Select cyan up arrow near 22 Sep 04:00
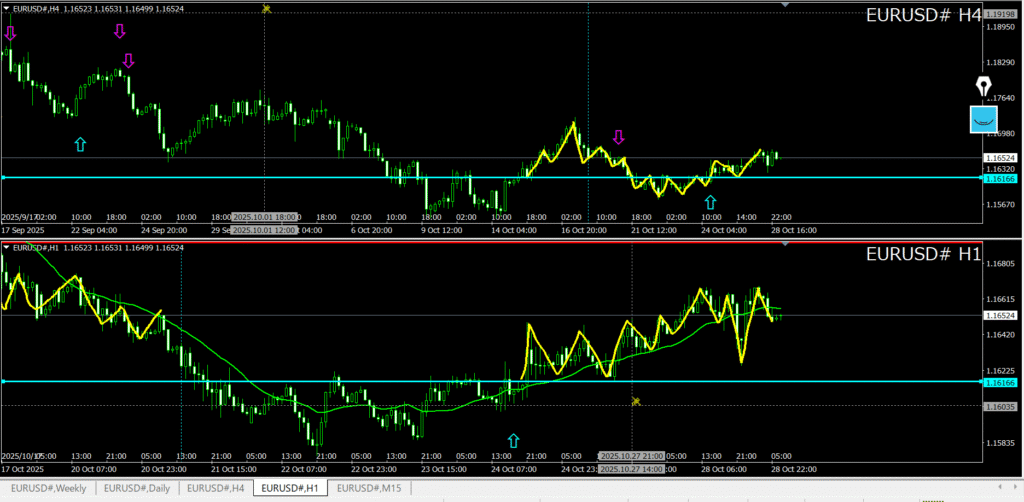This screenshot has width=1024, height=502. (80, 145)
